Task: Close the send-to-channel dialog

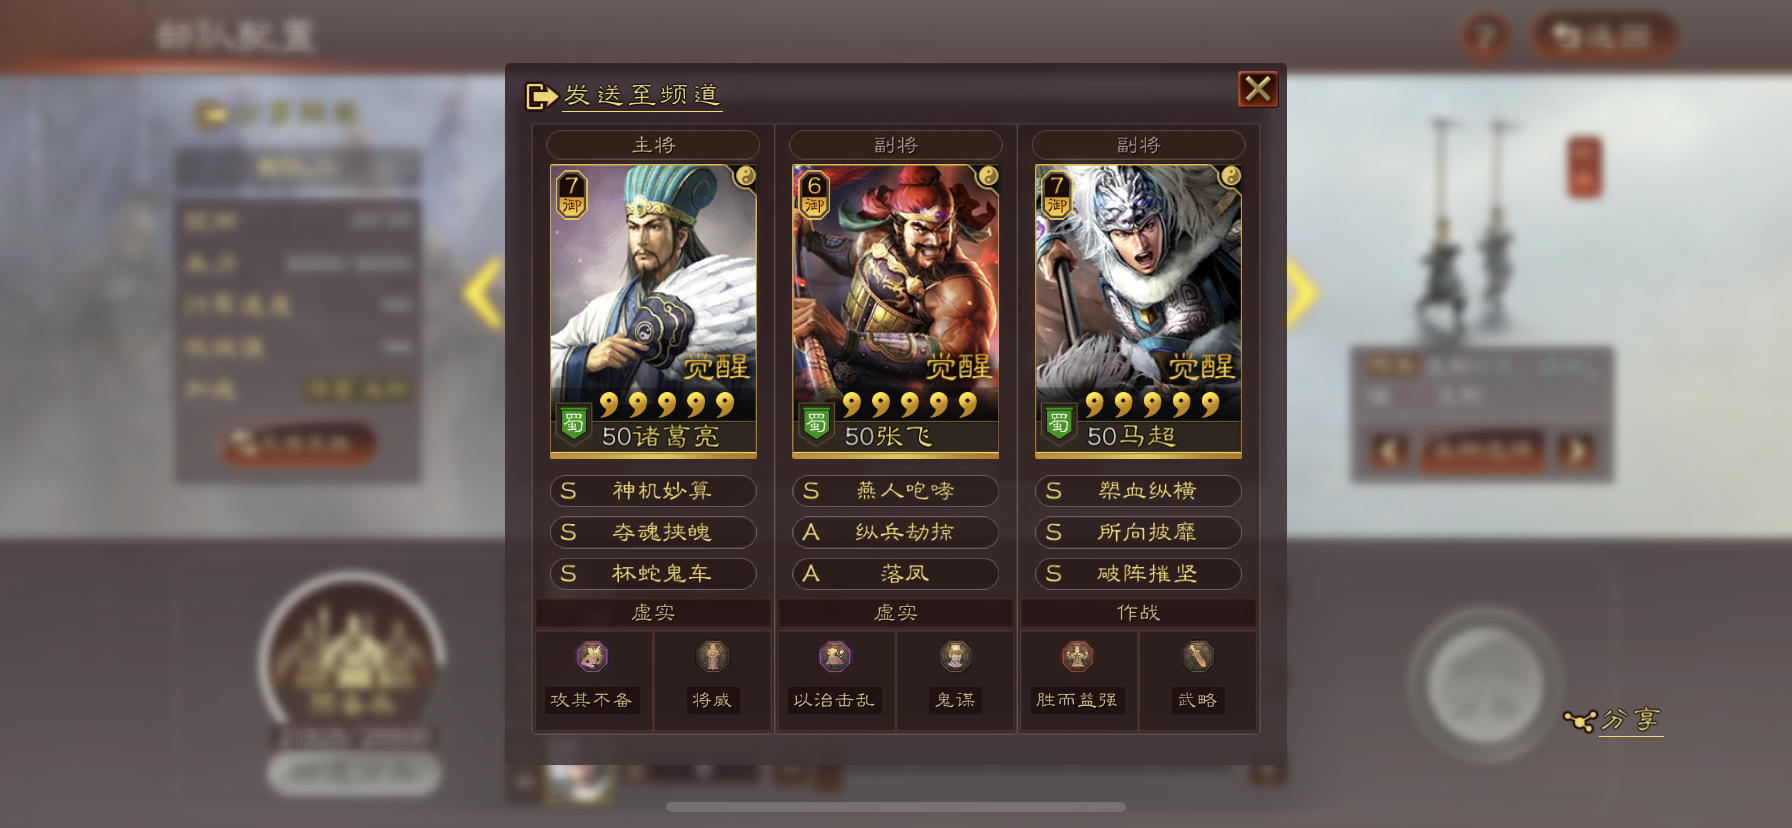Action: [1258, 89]
